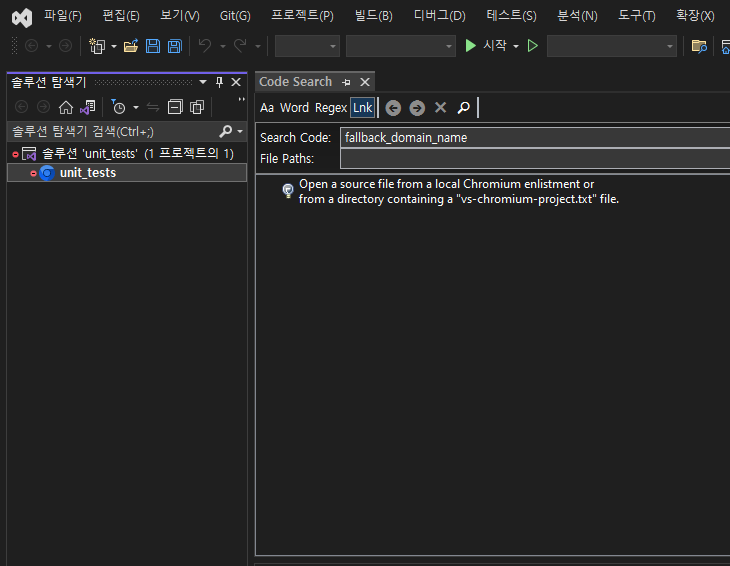
Task: Open Git(G) menu
Action: tap(235, 16)
